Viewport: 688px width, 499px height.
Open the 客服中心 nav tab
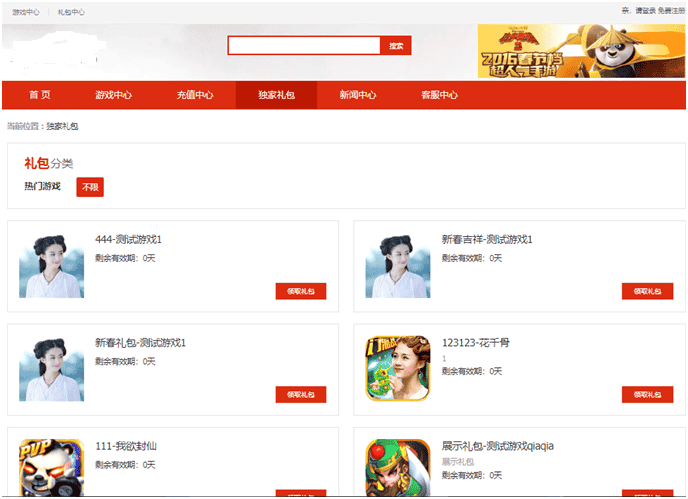(439, 95)
